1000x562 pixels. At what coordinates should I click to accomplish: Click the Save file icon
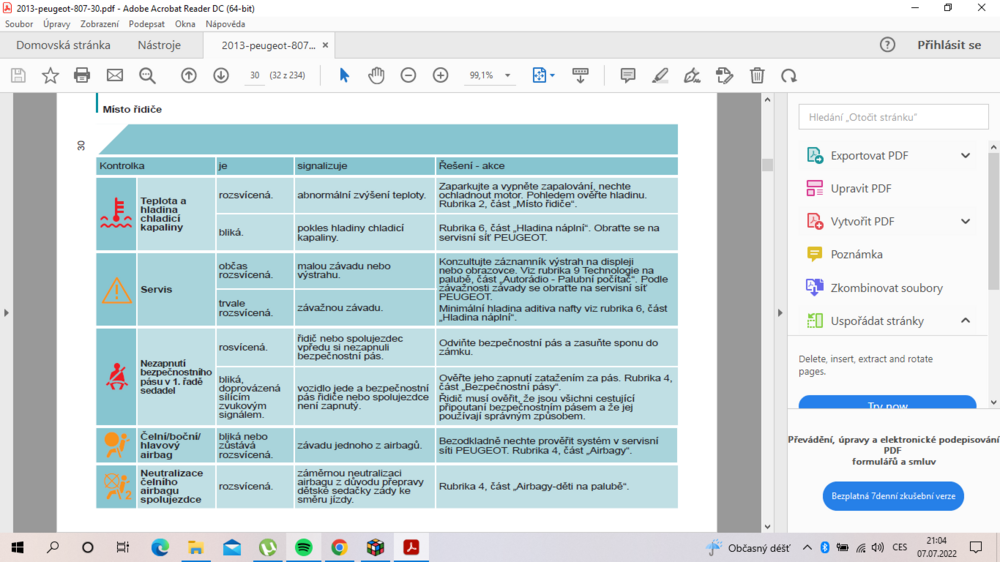pyautogui.click(x=18, y=75)
